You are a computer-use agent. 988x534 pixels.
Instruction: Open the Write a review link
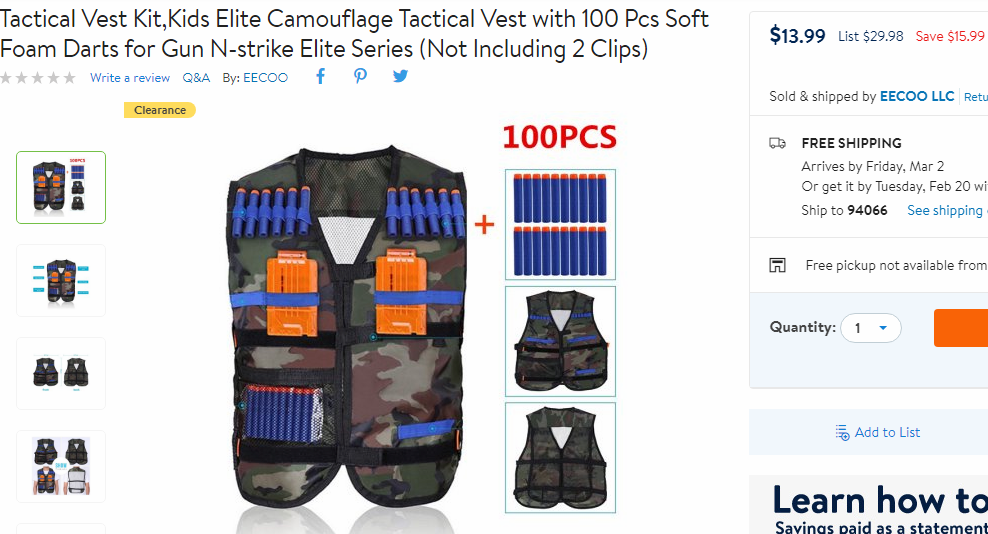click(x=130, y=78)
